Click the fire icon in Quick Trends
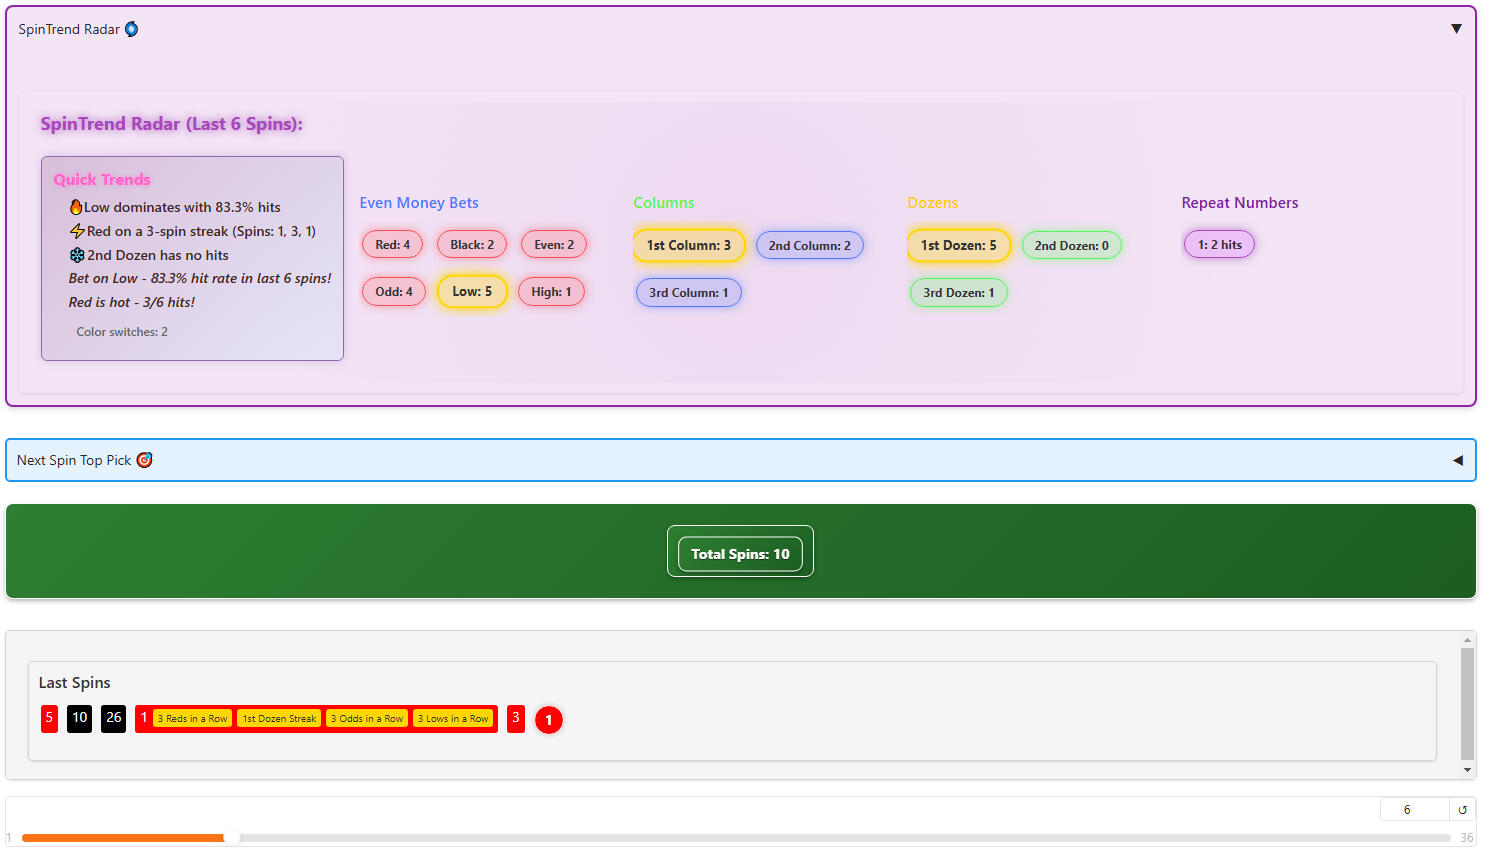Image resolution: width=1489 pixels, height=865 pixels. pos(76,207)
